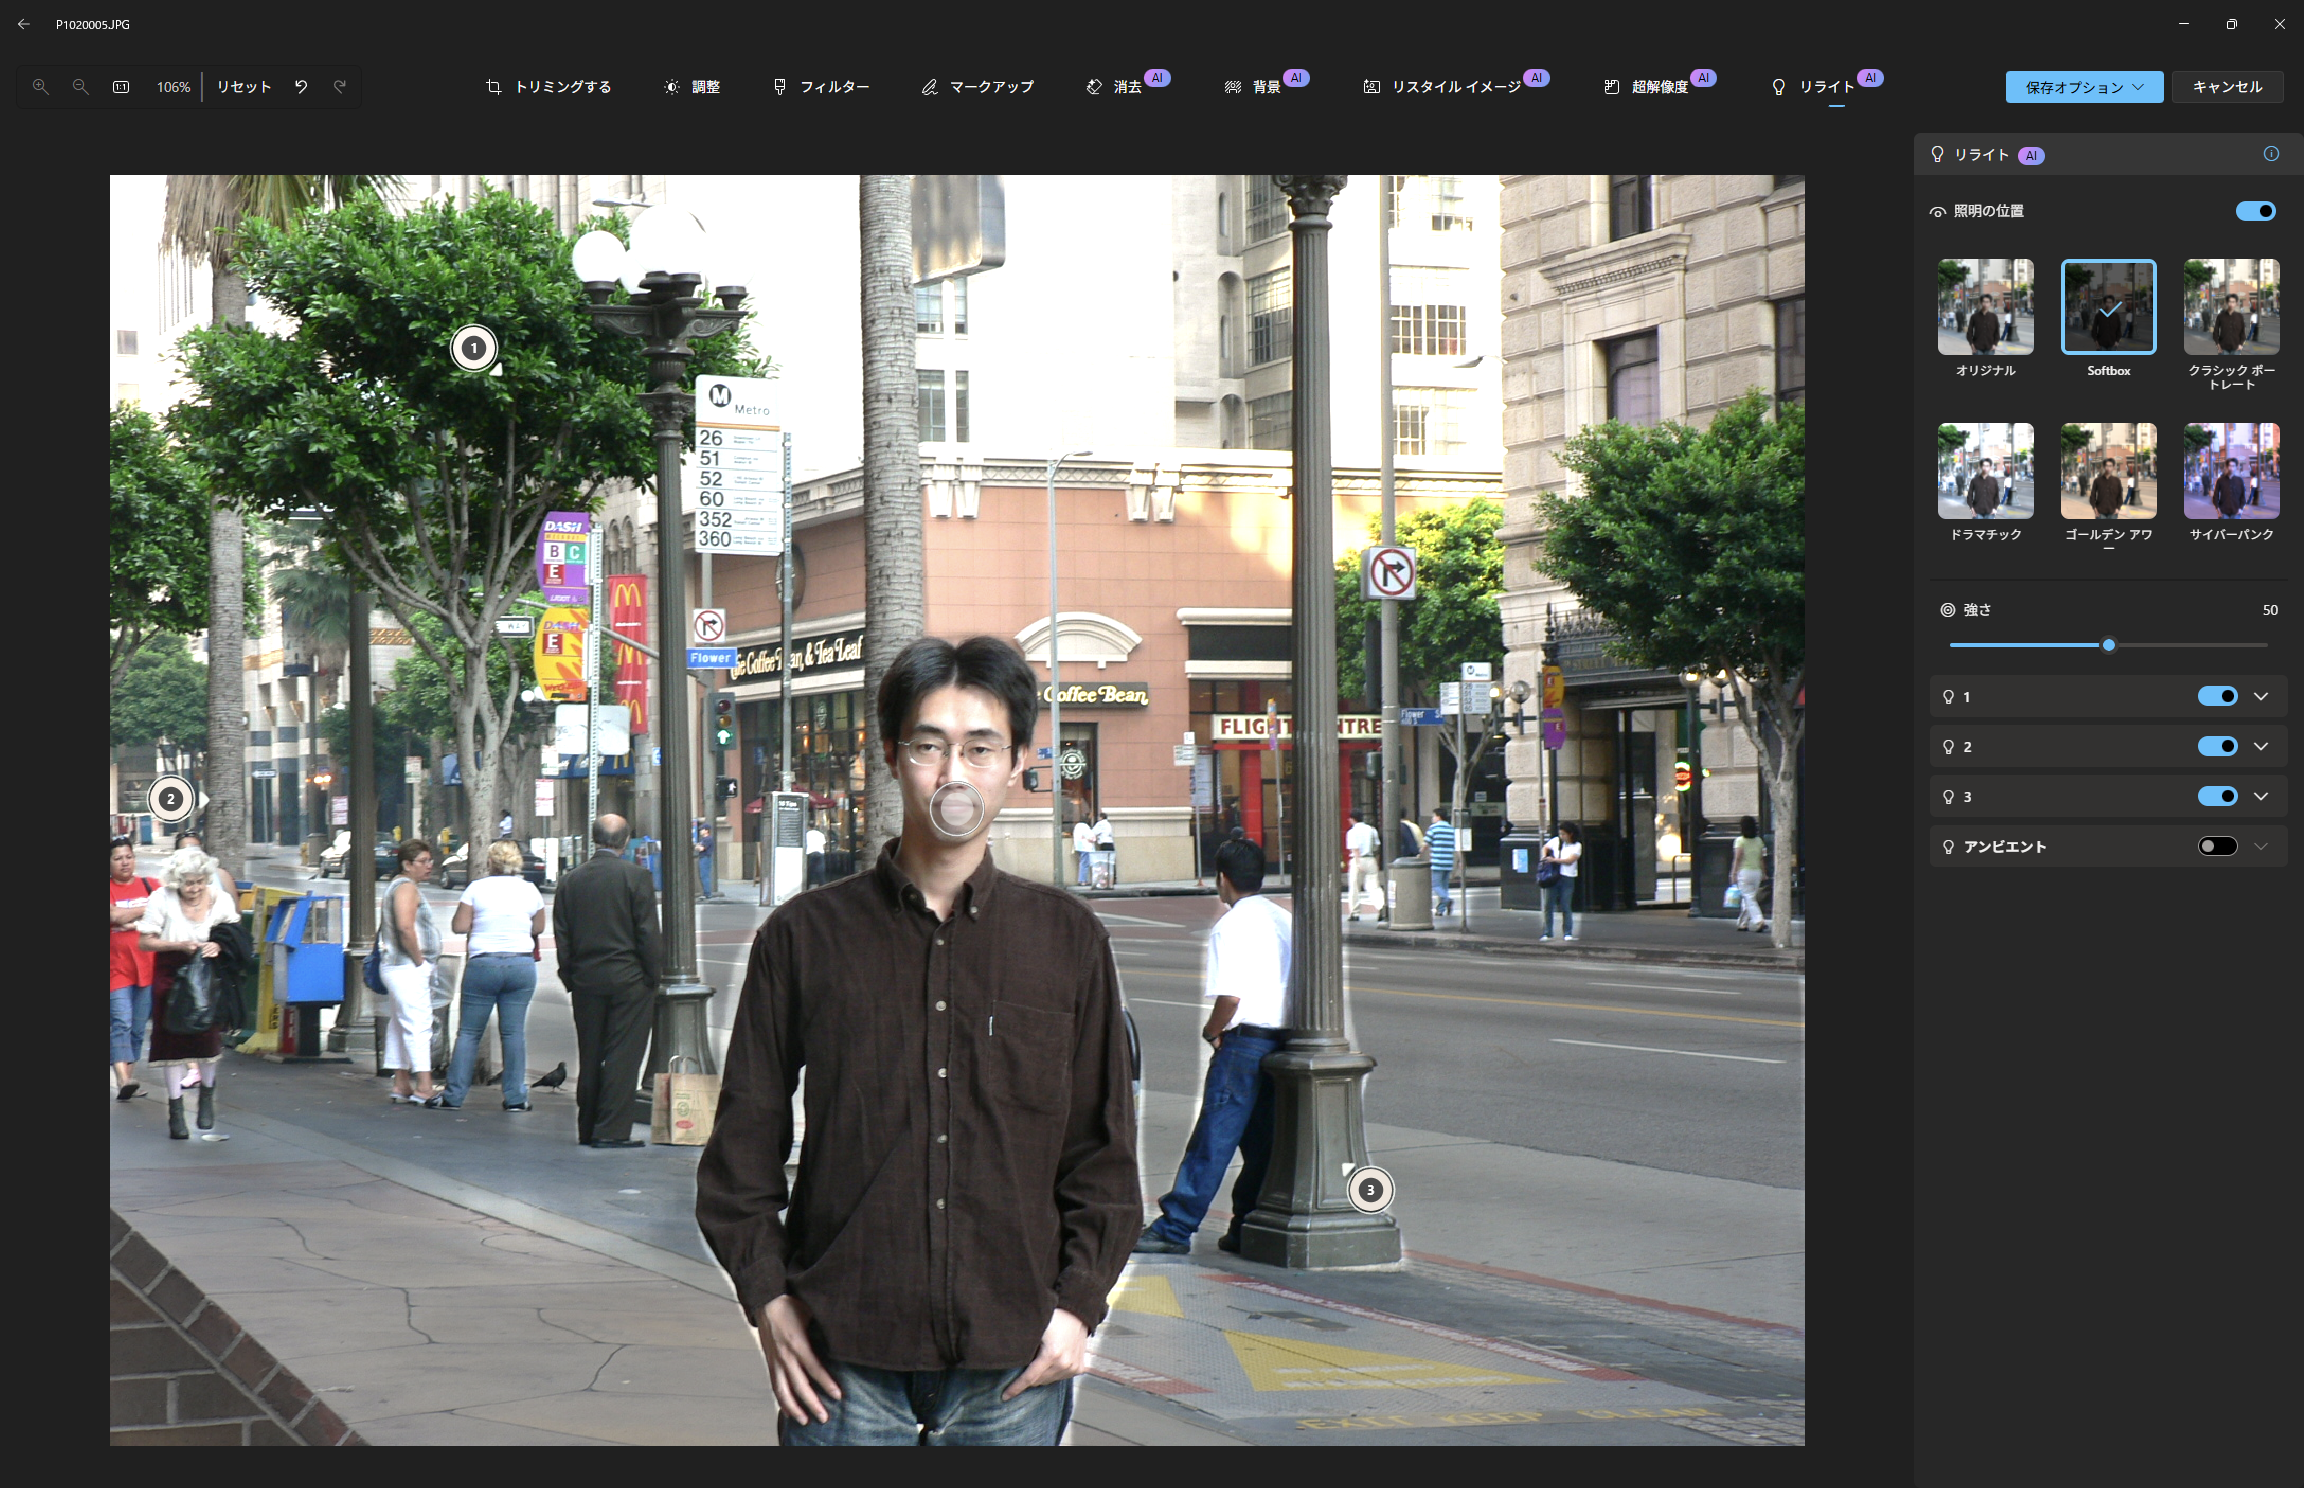Image resolution: width=2304 pixels, height=1488 pixels.
Task: Click the fit-to-window view icon
Action: pyautogui.click(x=121, y=87)
